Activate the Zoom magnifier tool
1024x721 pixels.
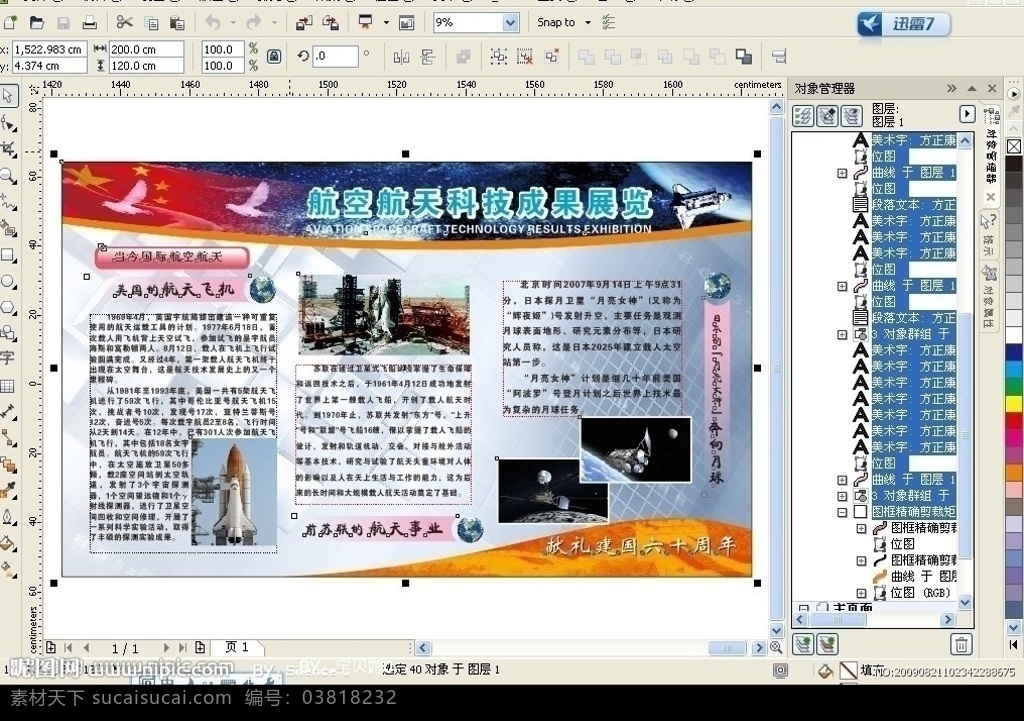coord(8,175)
